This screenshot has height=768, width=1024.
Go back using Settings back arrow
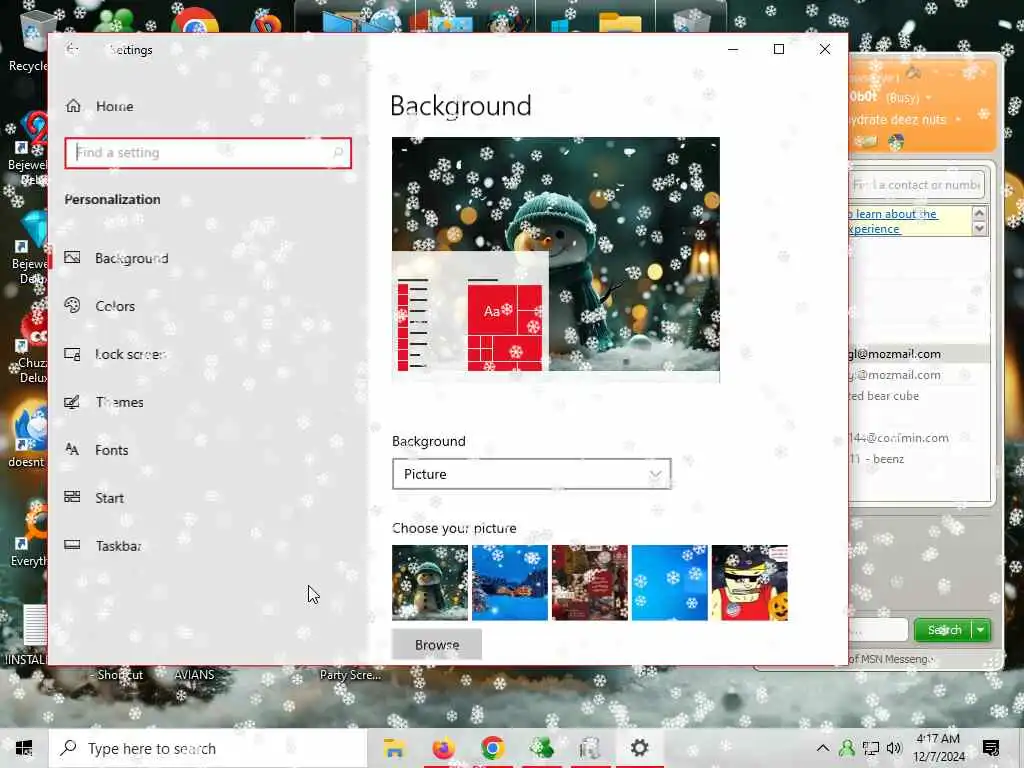pos(72,49)
